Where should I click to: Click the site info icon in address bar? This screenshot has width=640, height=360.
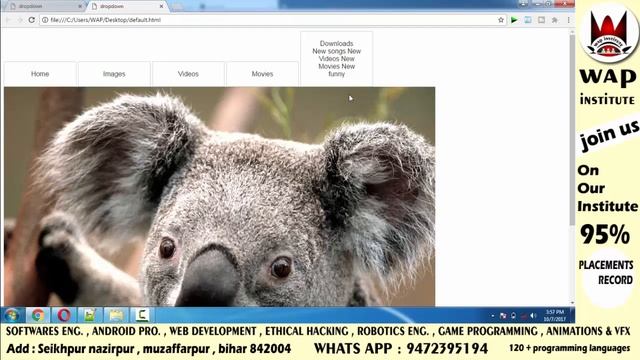[x=45, y=20]
